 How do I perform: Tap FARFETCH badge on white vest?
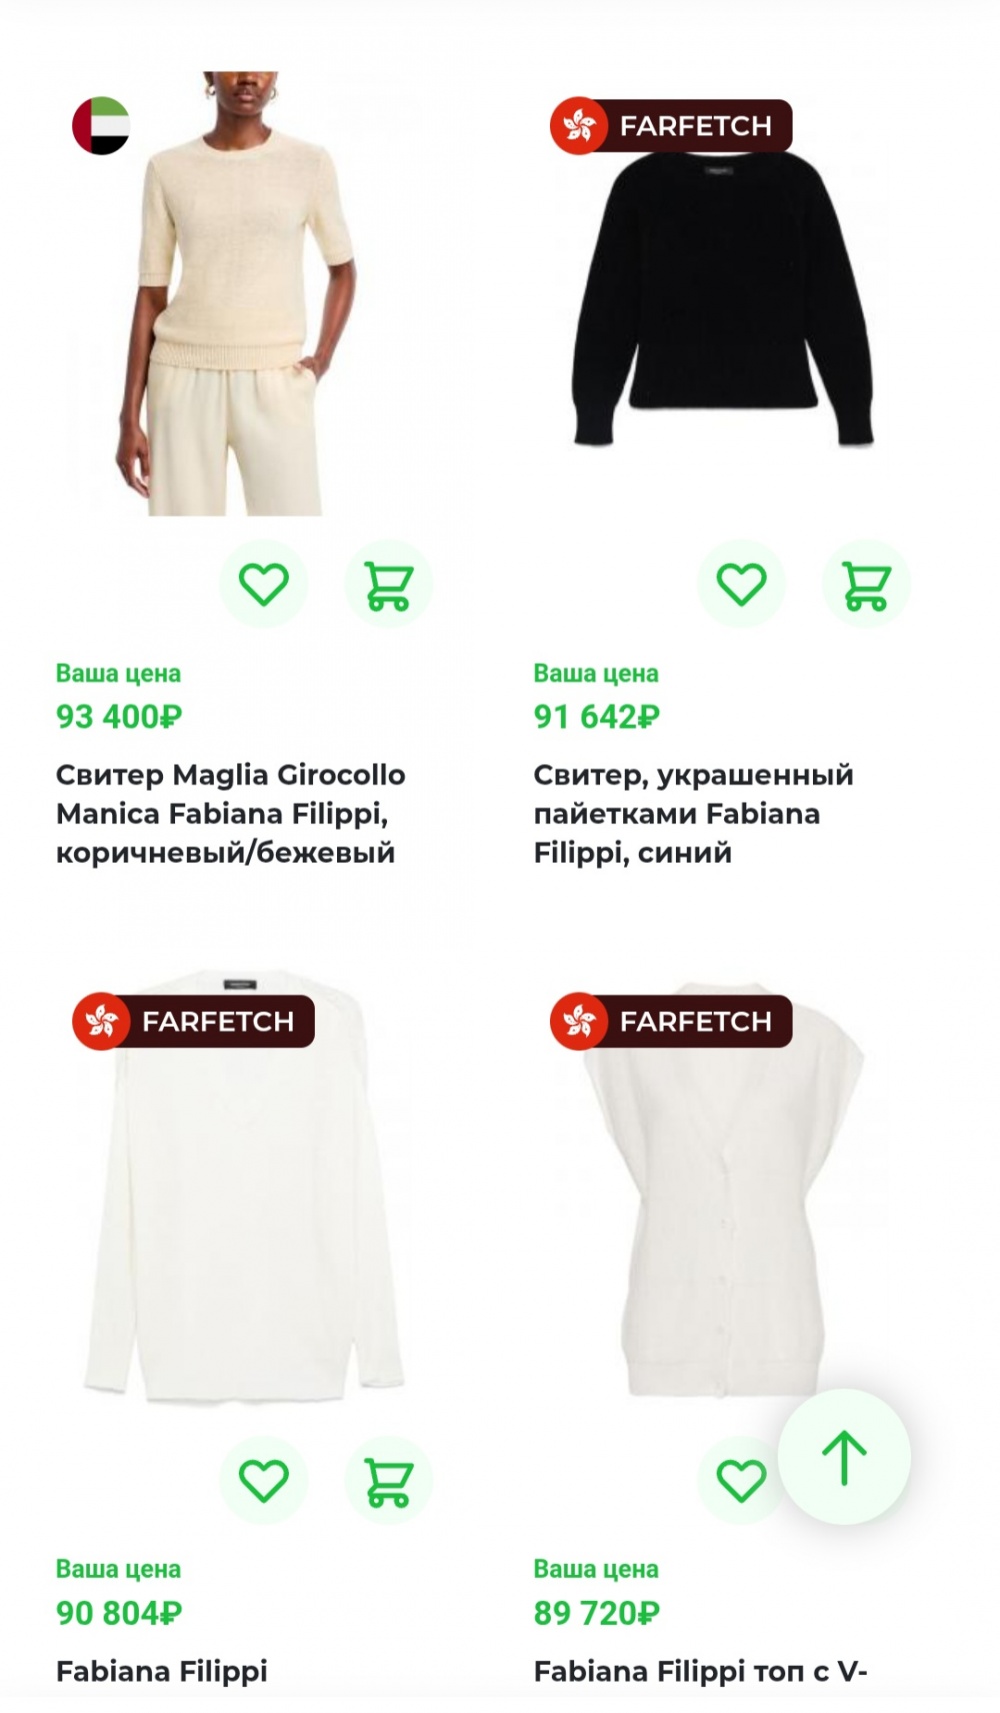(671, 1021)
